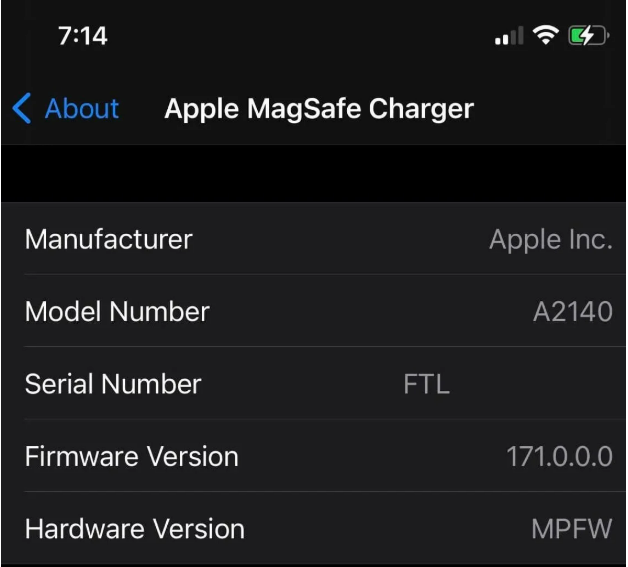
Task: Tap the back chevron arrow icon
Action: (22, 108)
